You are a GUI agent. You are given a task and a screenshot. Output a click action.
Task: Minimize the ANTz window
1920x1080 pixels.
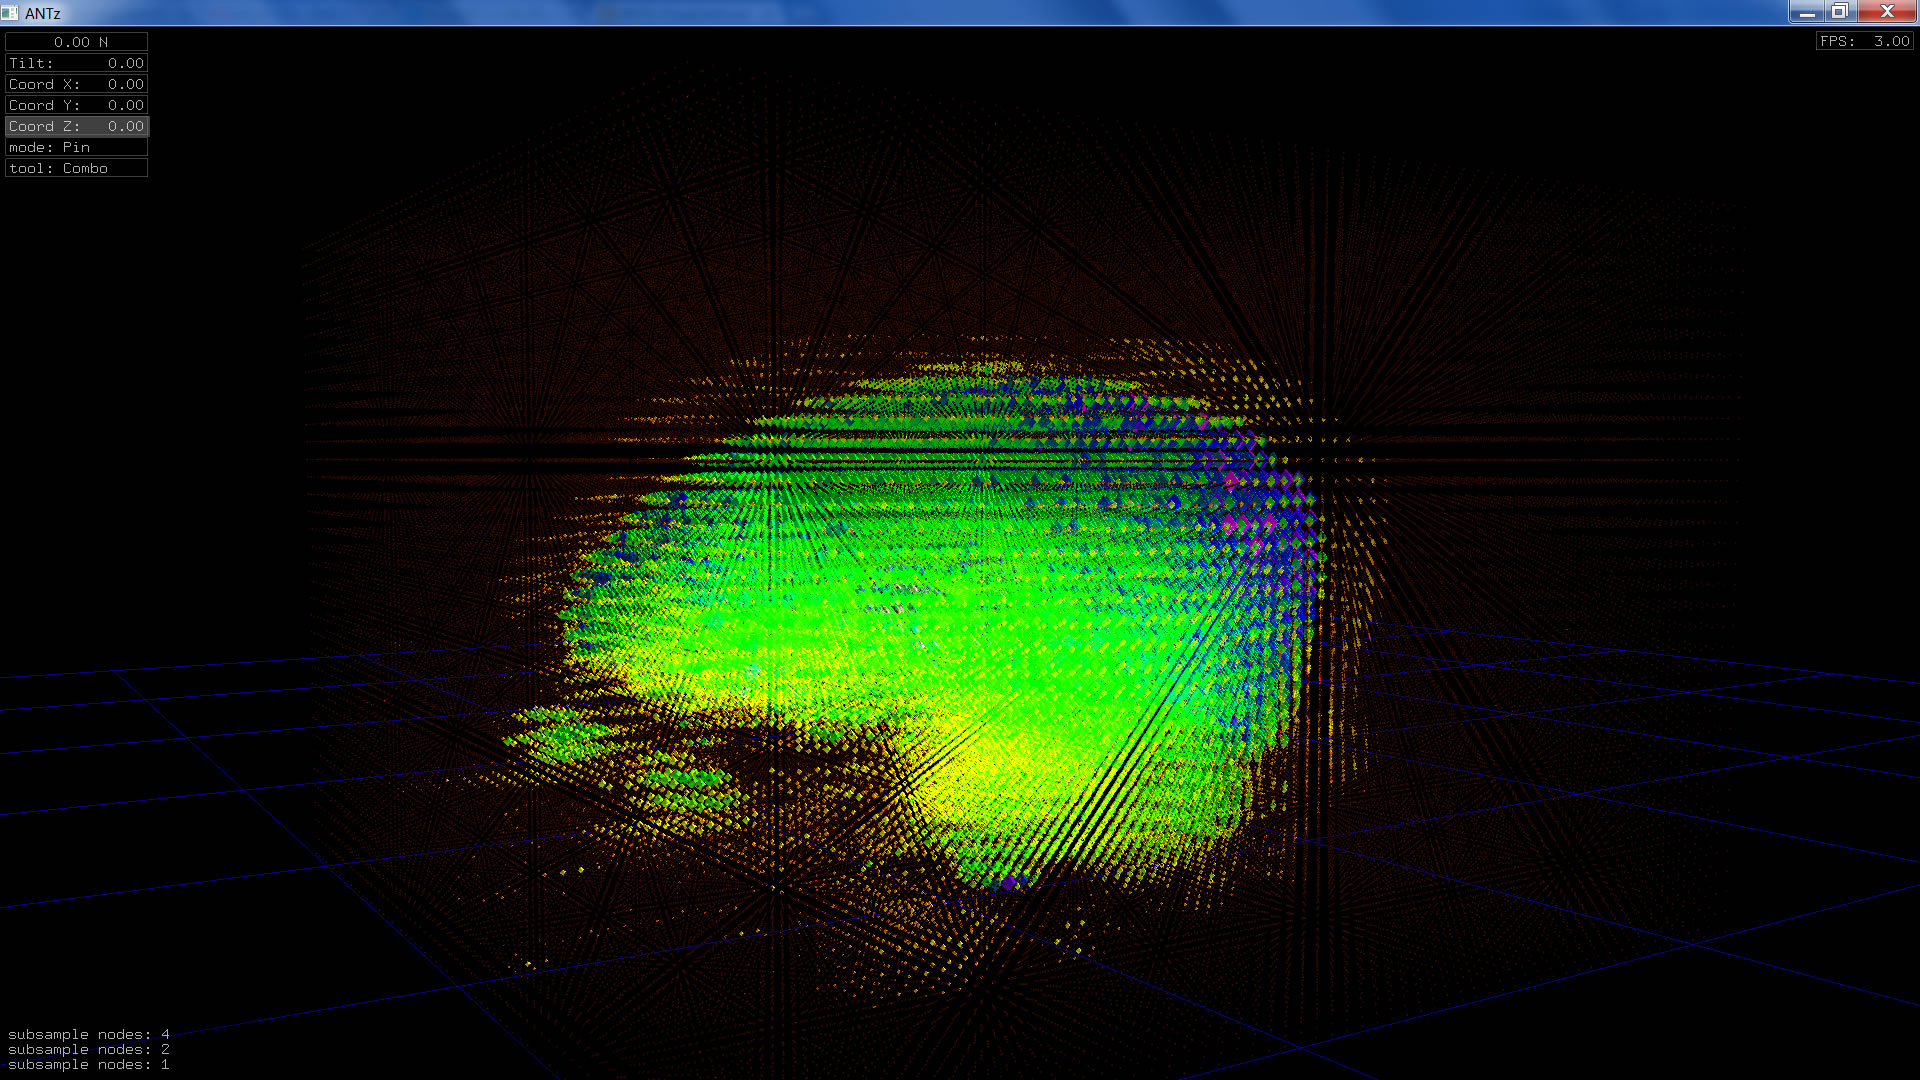[x=1806, y=12]
